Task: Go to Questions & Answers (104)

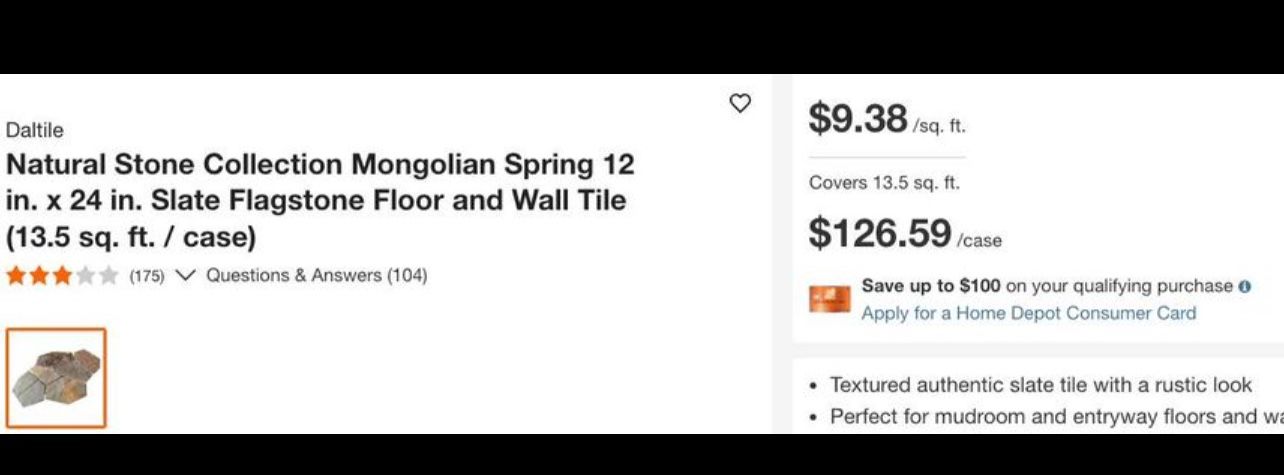Action: pyautogui.click(x=316, y=275)
